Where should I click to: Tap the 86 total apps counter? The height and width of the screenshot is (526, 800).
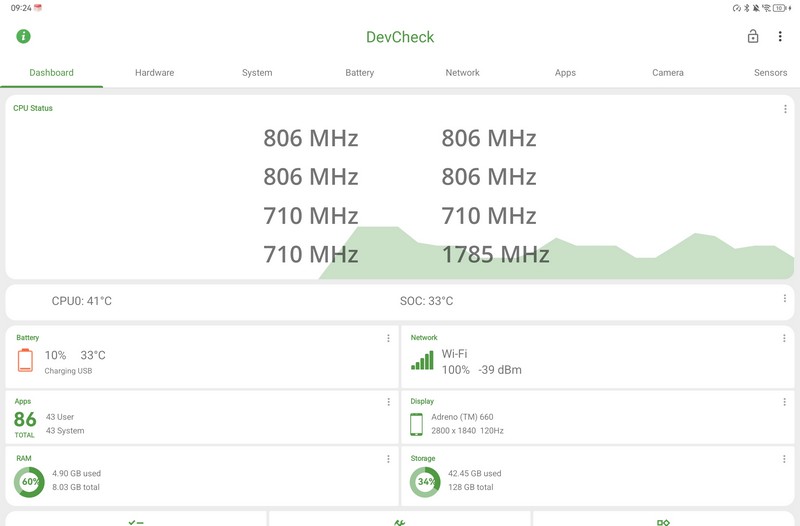(25, 422)
